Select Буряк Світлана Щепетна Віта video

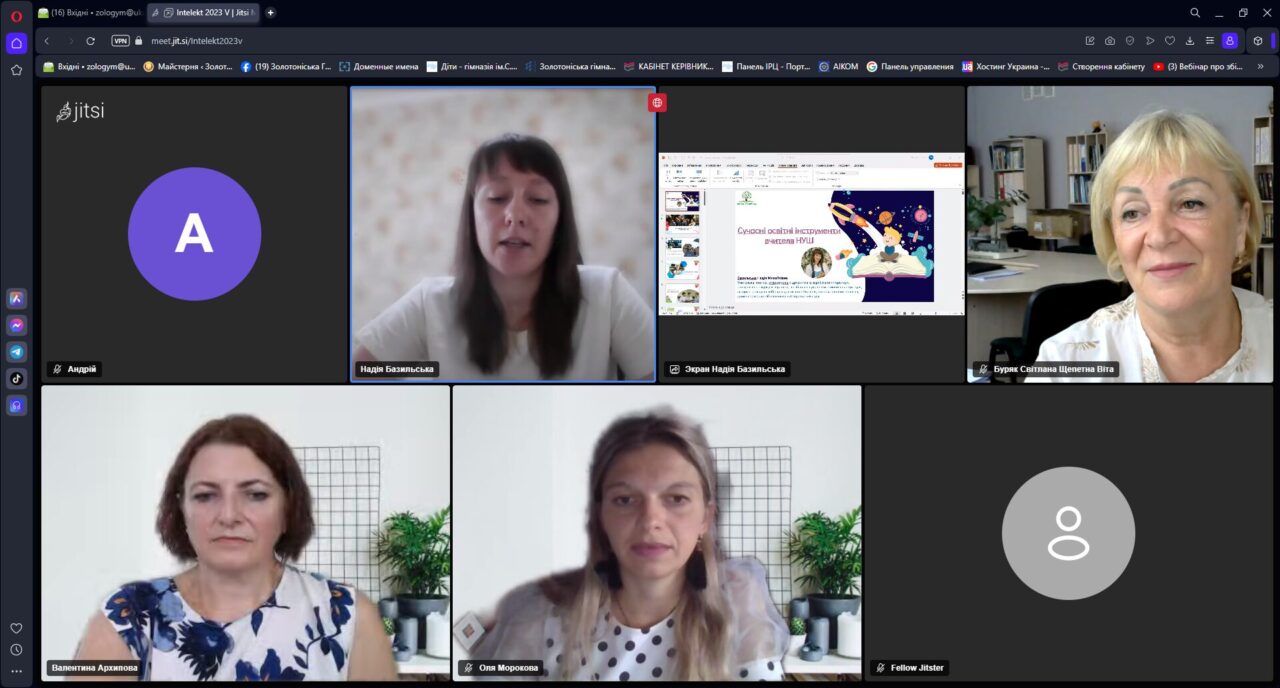pos(1120,234)
